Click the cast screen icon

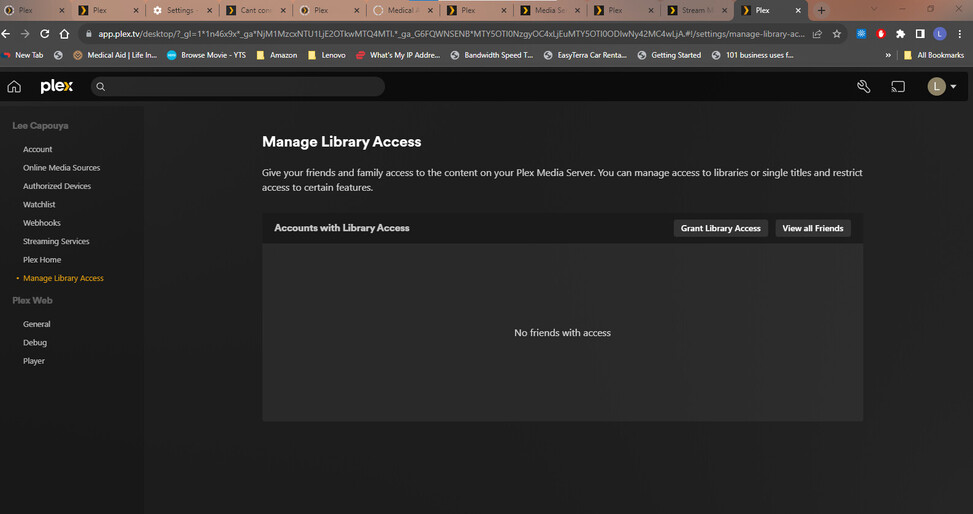pyautogui.click(x=898, y=87)
